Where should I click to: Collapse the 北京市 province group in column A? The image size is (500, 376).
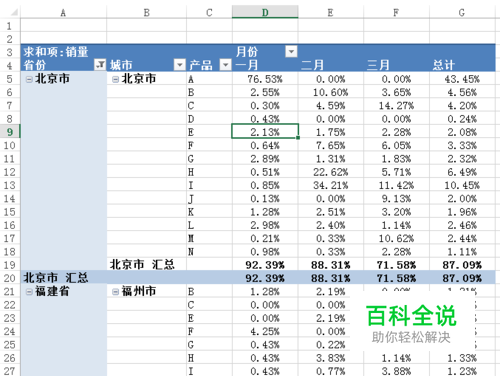tap(29, 79)
